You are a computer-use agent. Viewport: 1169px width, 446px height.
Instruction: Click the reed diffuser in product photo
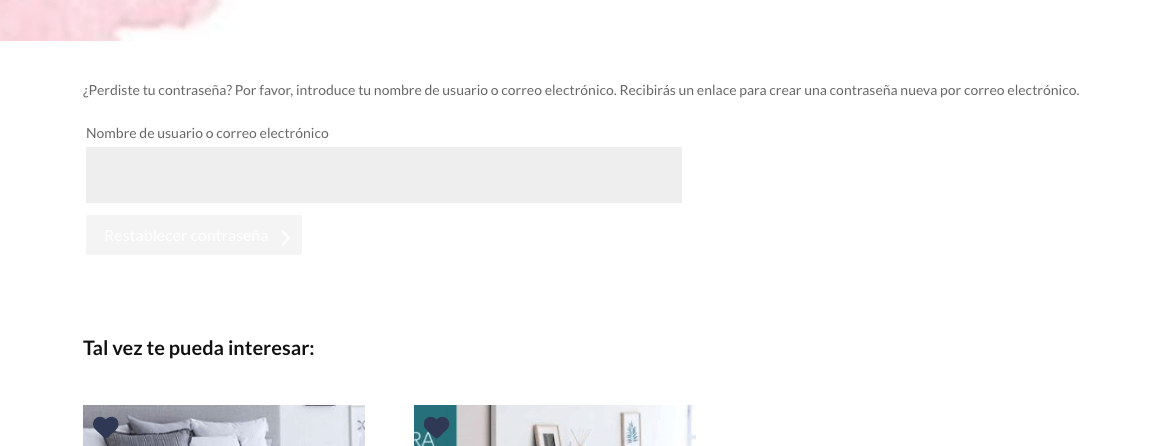(581, 437)
